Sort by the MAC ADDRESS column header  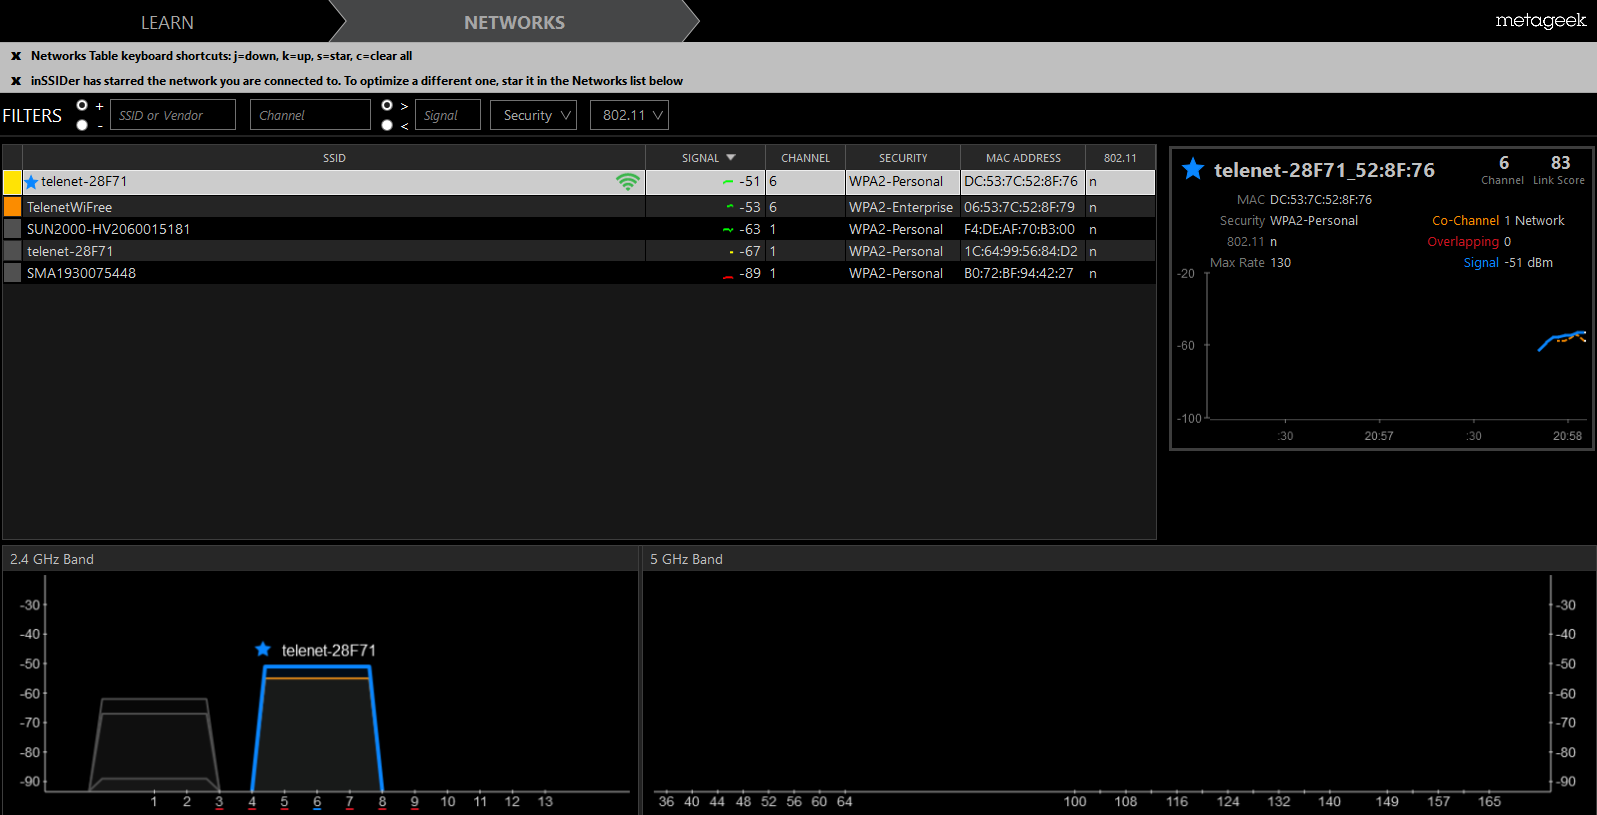click(x=1023, y=158)
